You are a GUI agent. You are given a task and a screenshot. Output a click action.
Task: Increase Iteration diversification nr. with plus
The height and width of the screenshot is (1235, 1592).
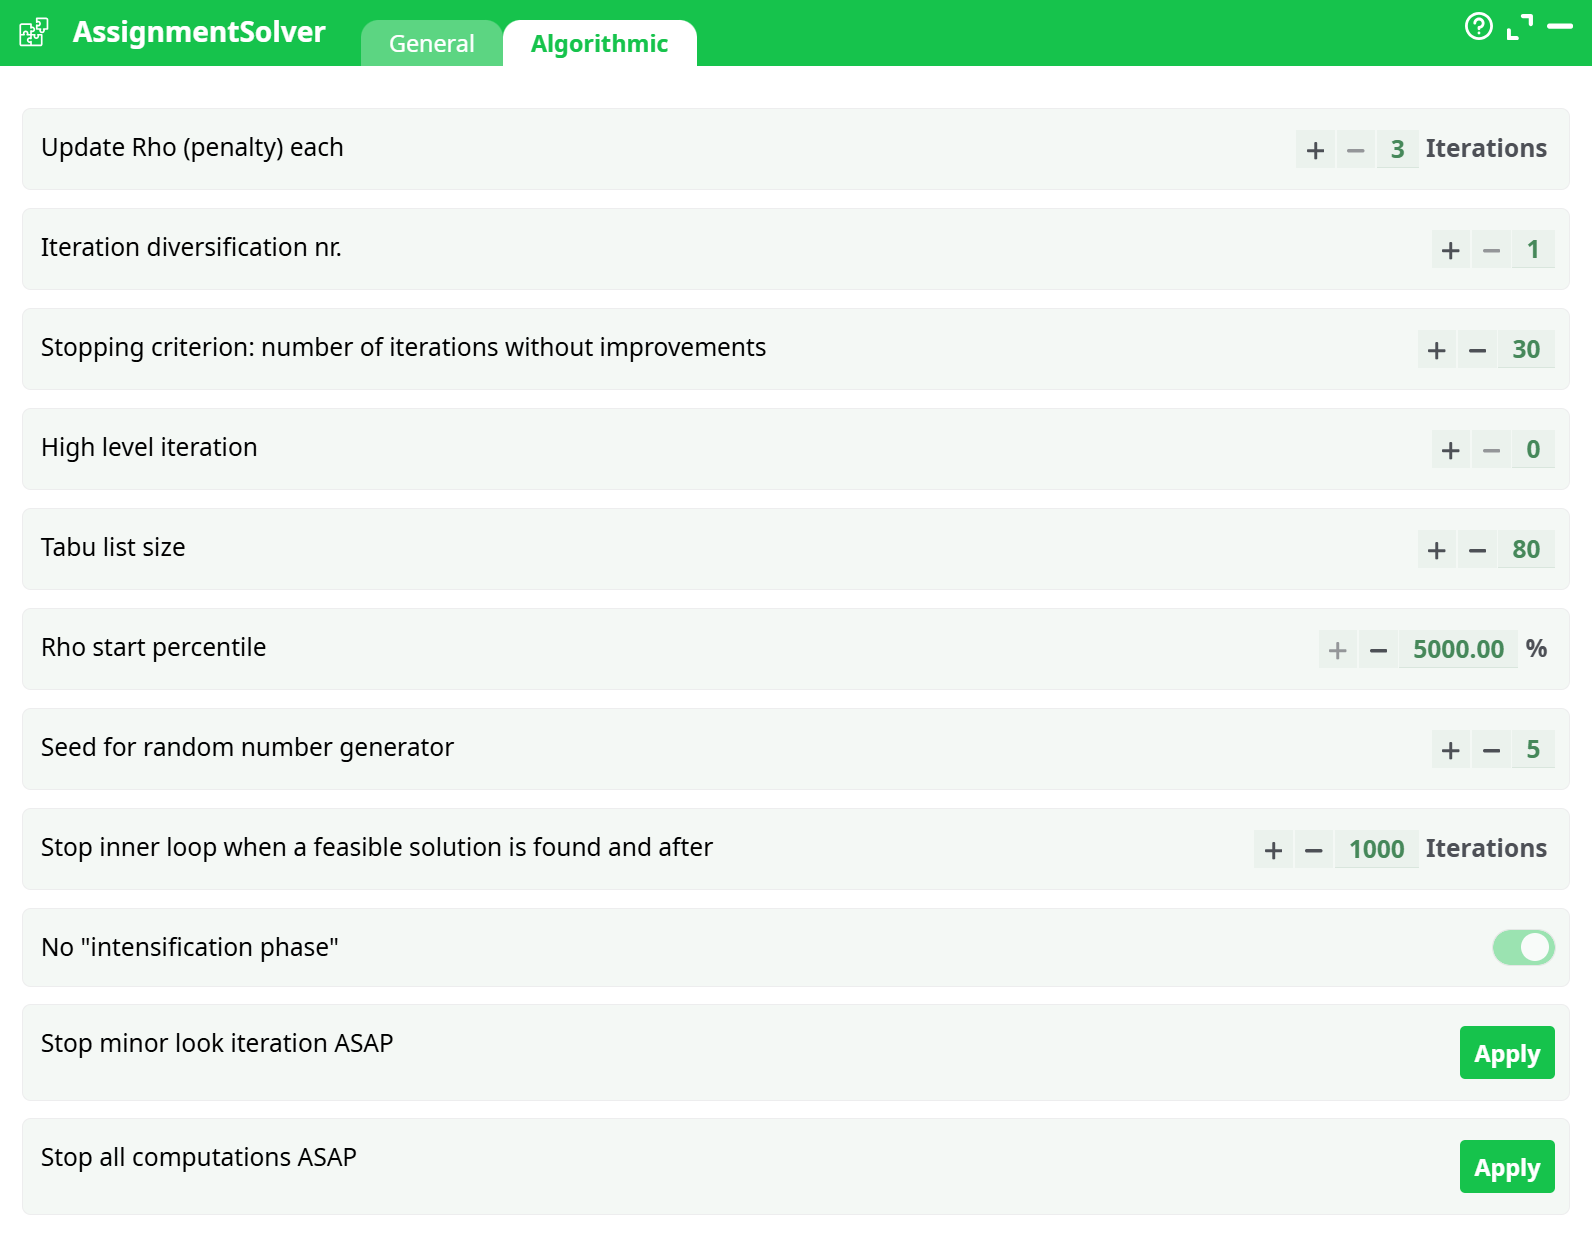click(1450, 250)
